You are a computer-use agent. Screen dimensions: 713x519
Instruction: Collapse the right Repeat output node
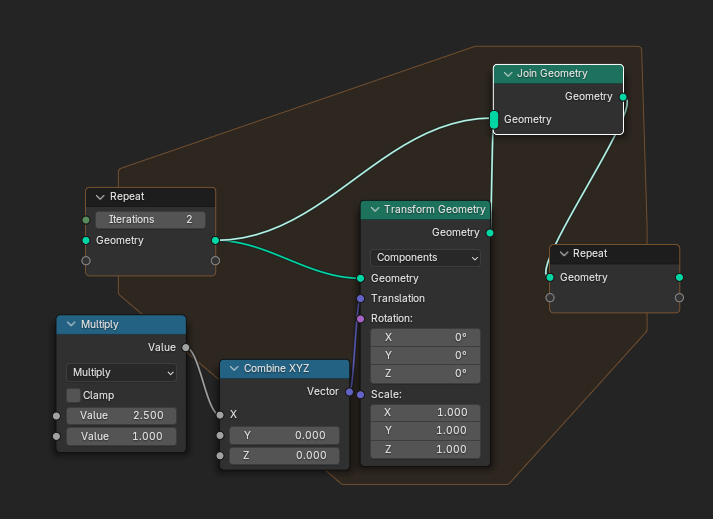(x=564, y=254)
